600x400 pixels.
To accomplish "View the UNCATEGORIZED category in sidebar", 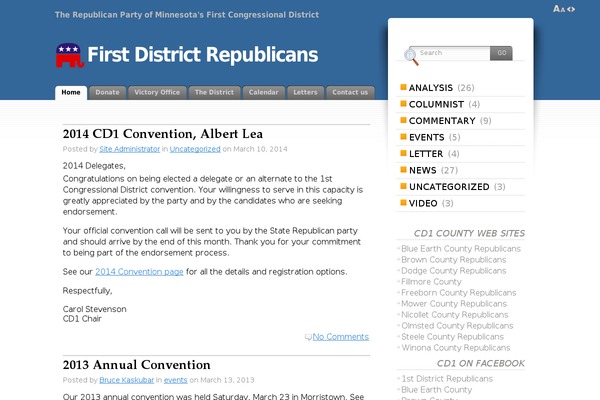I will (x=449, y=187).
